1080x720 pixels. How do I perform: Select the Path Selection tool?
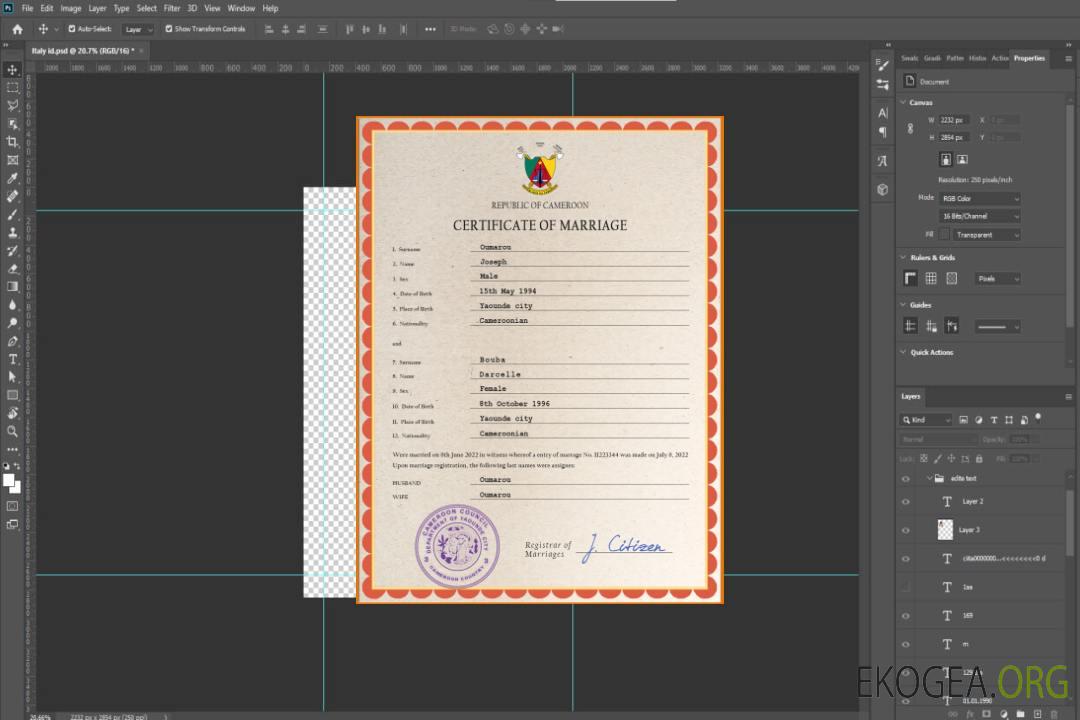[12, 377]
